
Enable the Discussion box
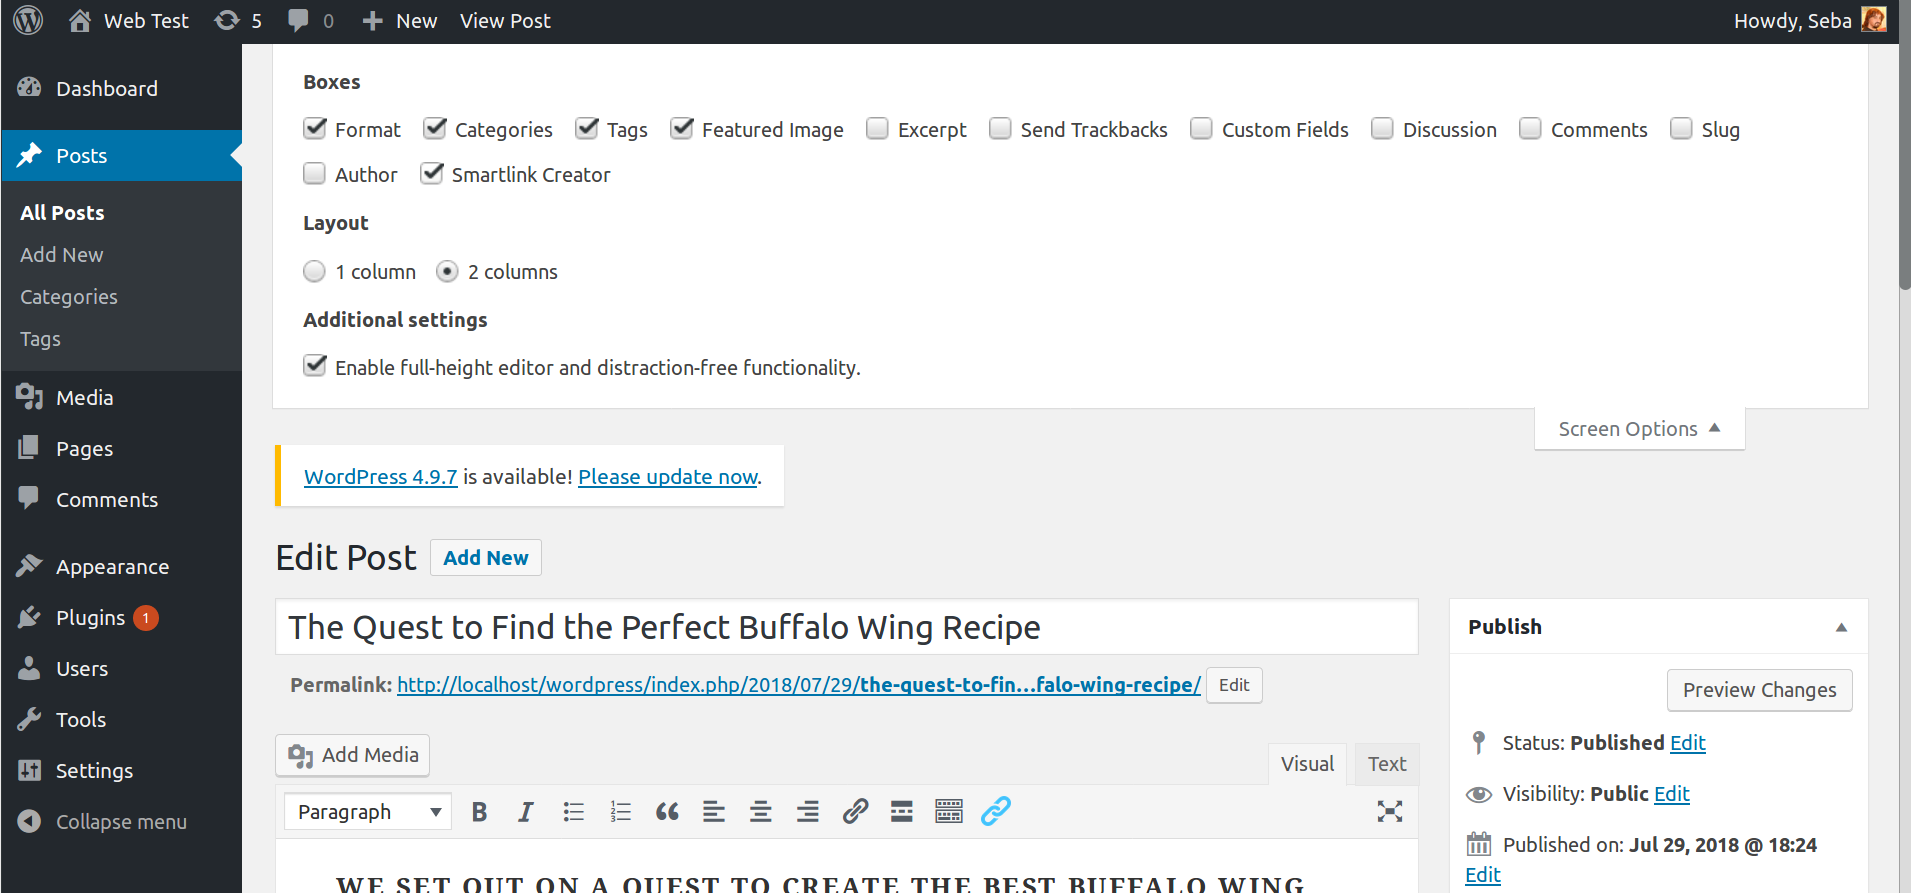pos(1382,129)
